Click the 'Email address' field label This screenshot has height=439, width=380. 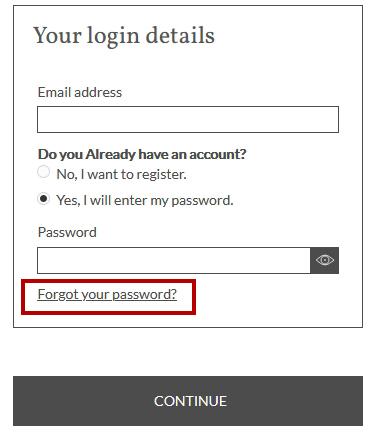80,92
